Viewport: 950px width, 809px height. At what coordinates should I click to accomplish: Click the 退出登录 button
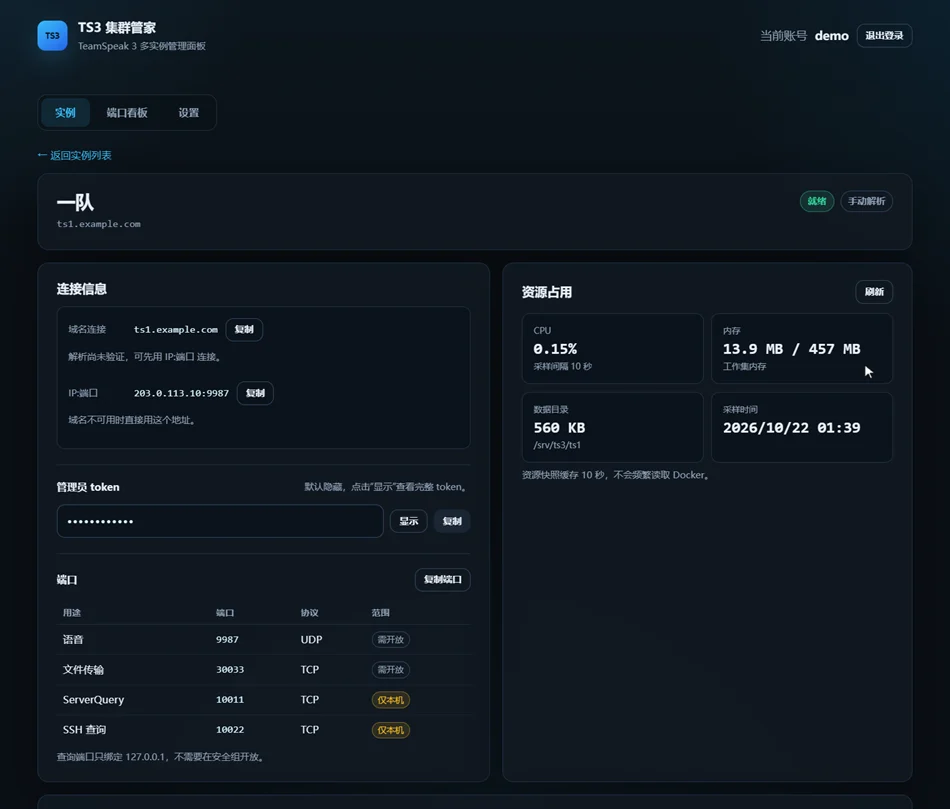click(884, 36)
